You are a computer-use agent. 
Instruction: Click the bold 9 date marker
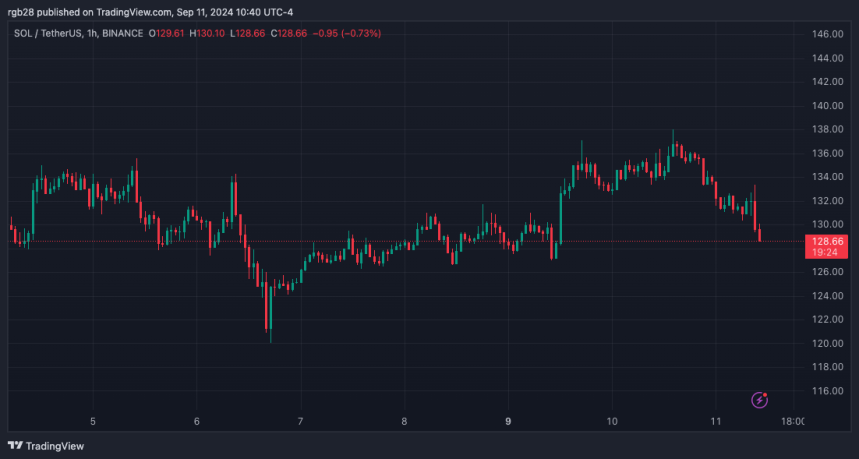click(x=508, y=422)
